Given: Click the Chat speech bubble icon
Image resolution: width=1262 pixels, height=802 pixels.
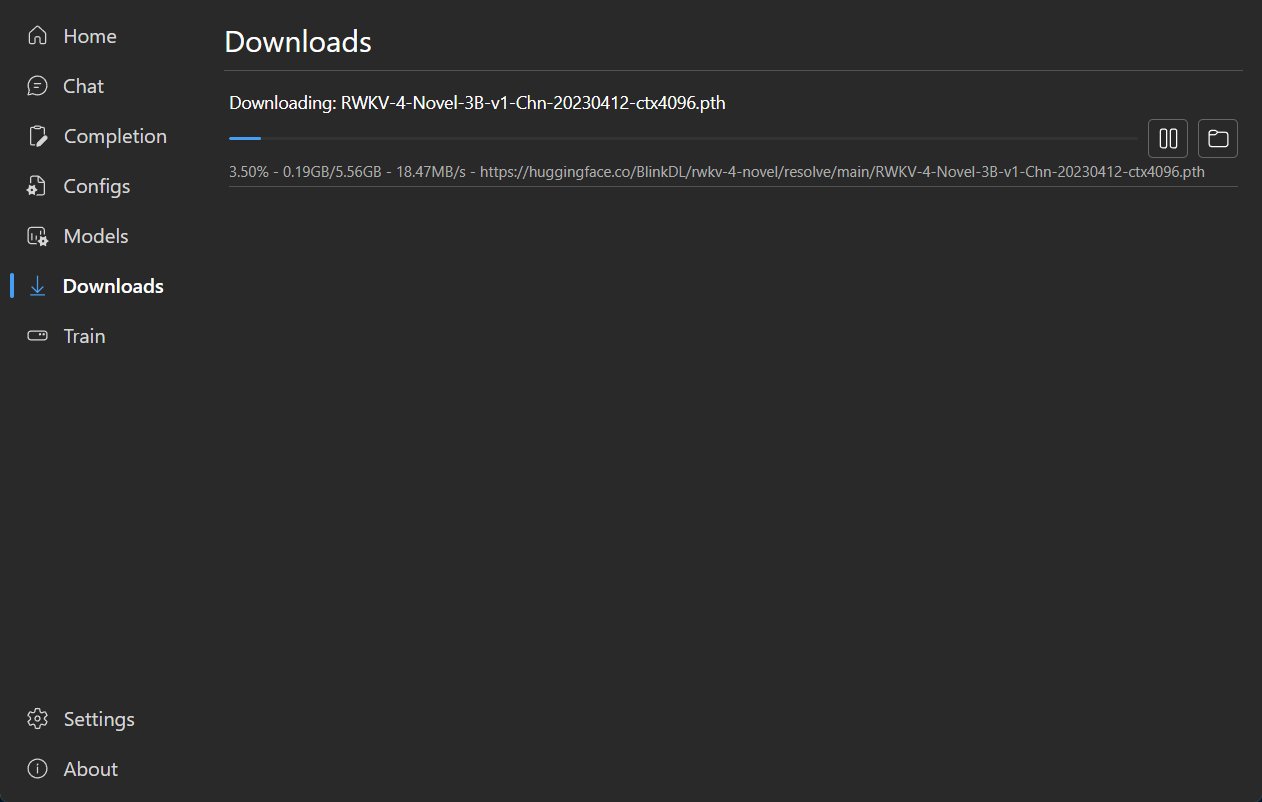Looking at the screenshot, I should click(x=37, y=86).
